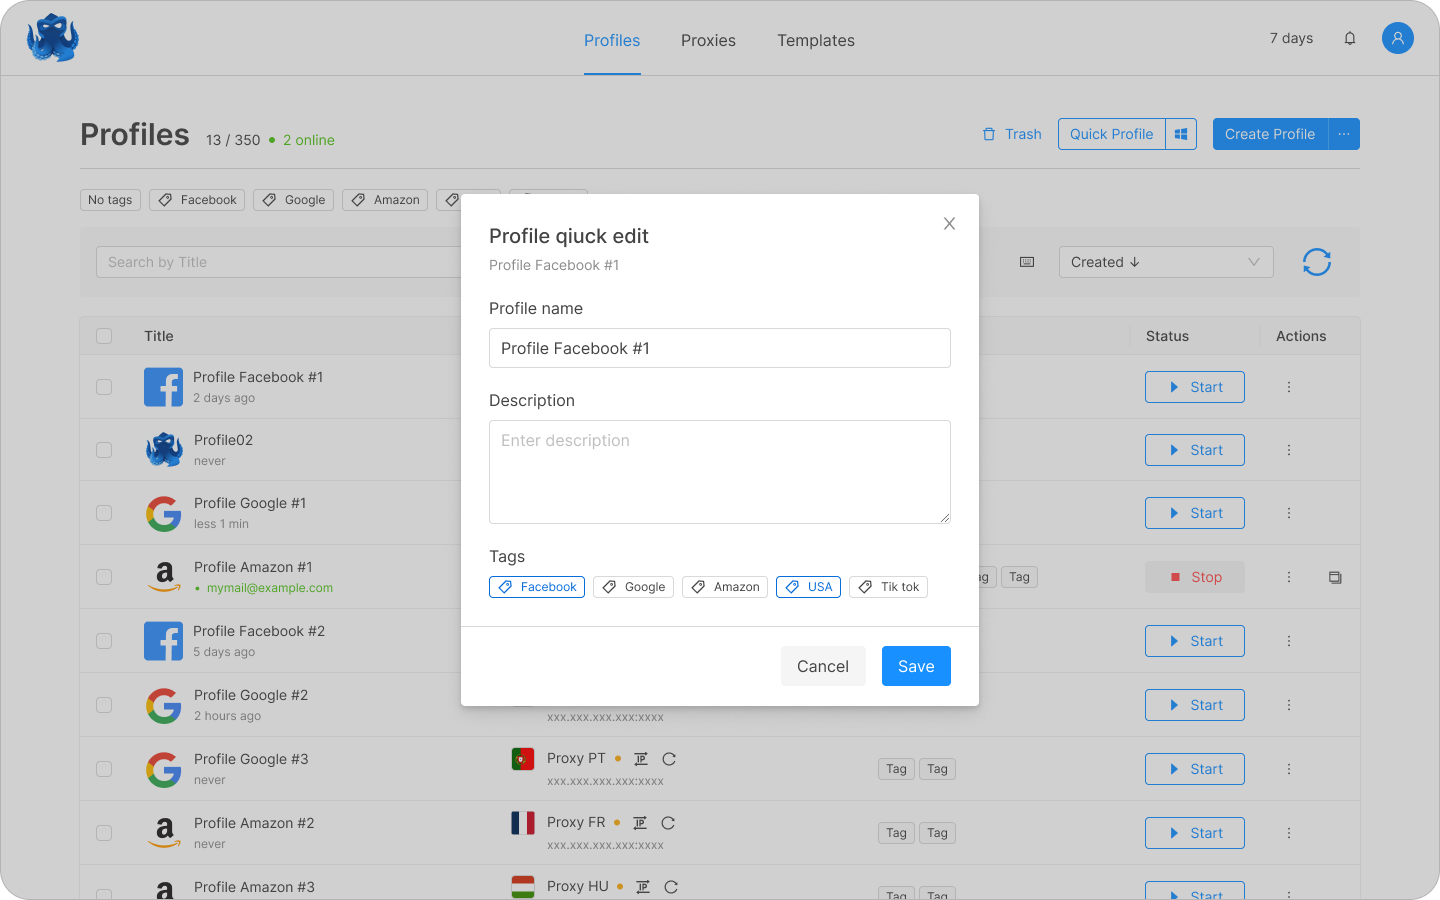Toggle the Facebook tag in the quick edit dialog
The width and height of the screenshot is (1440, 900).
pyautogui.click(x=537, y=587)
